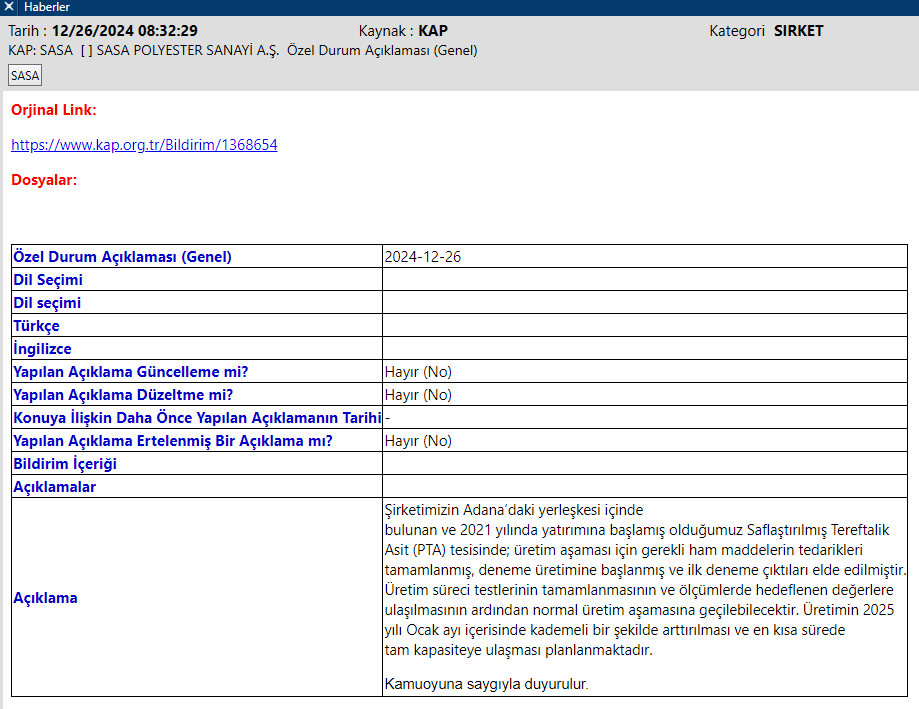Open the kap.org.tr Bildirim link
This screenshot has width=919, height=709.
pyautogui.click(x=144, y=145)
